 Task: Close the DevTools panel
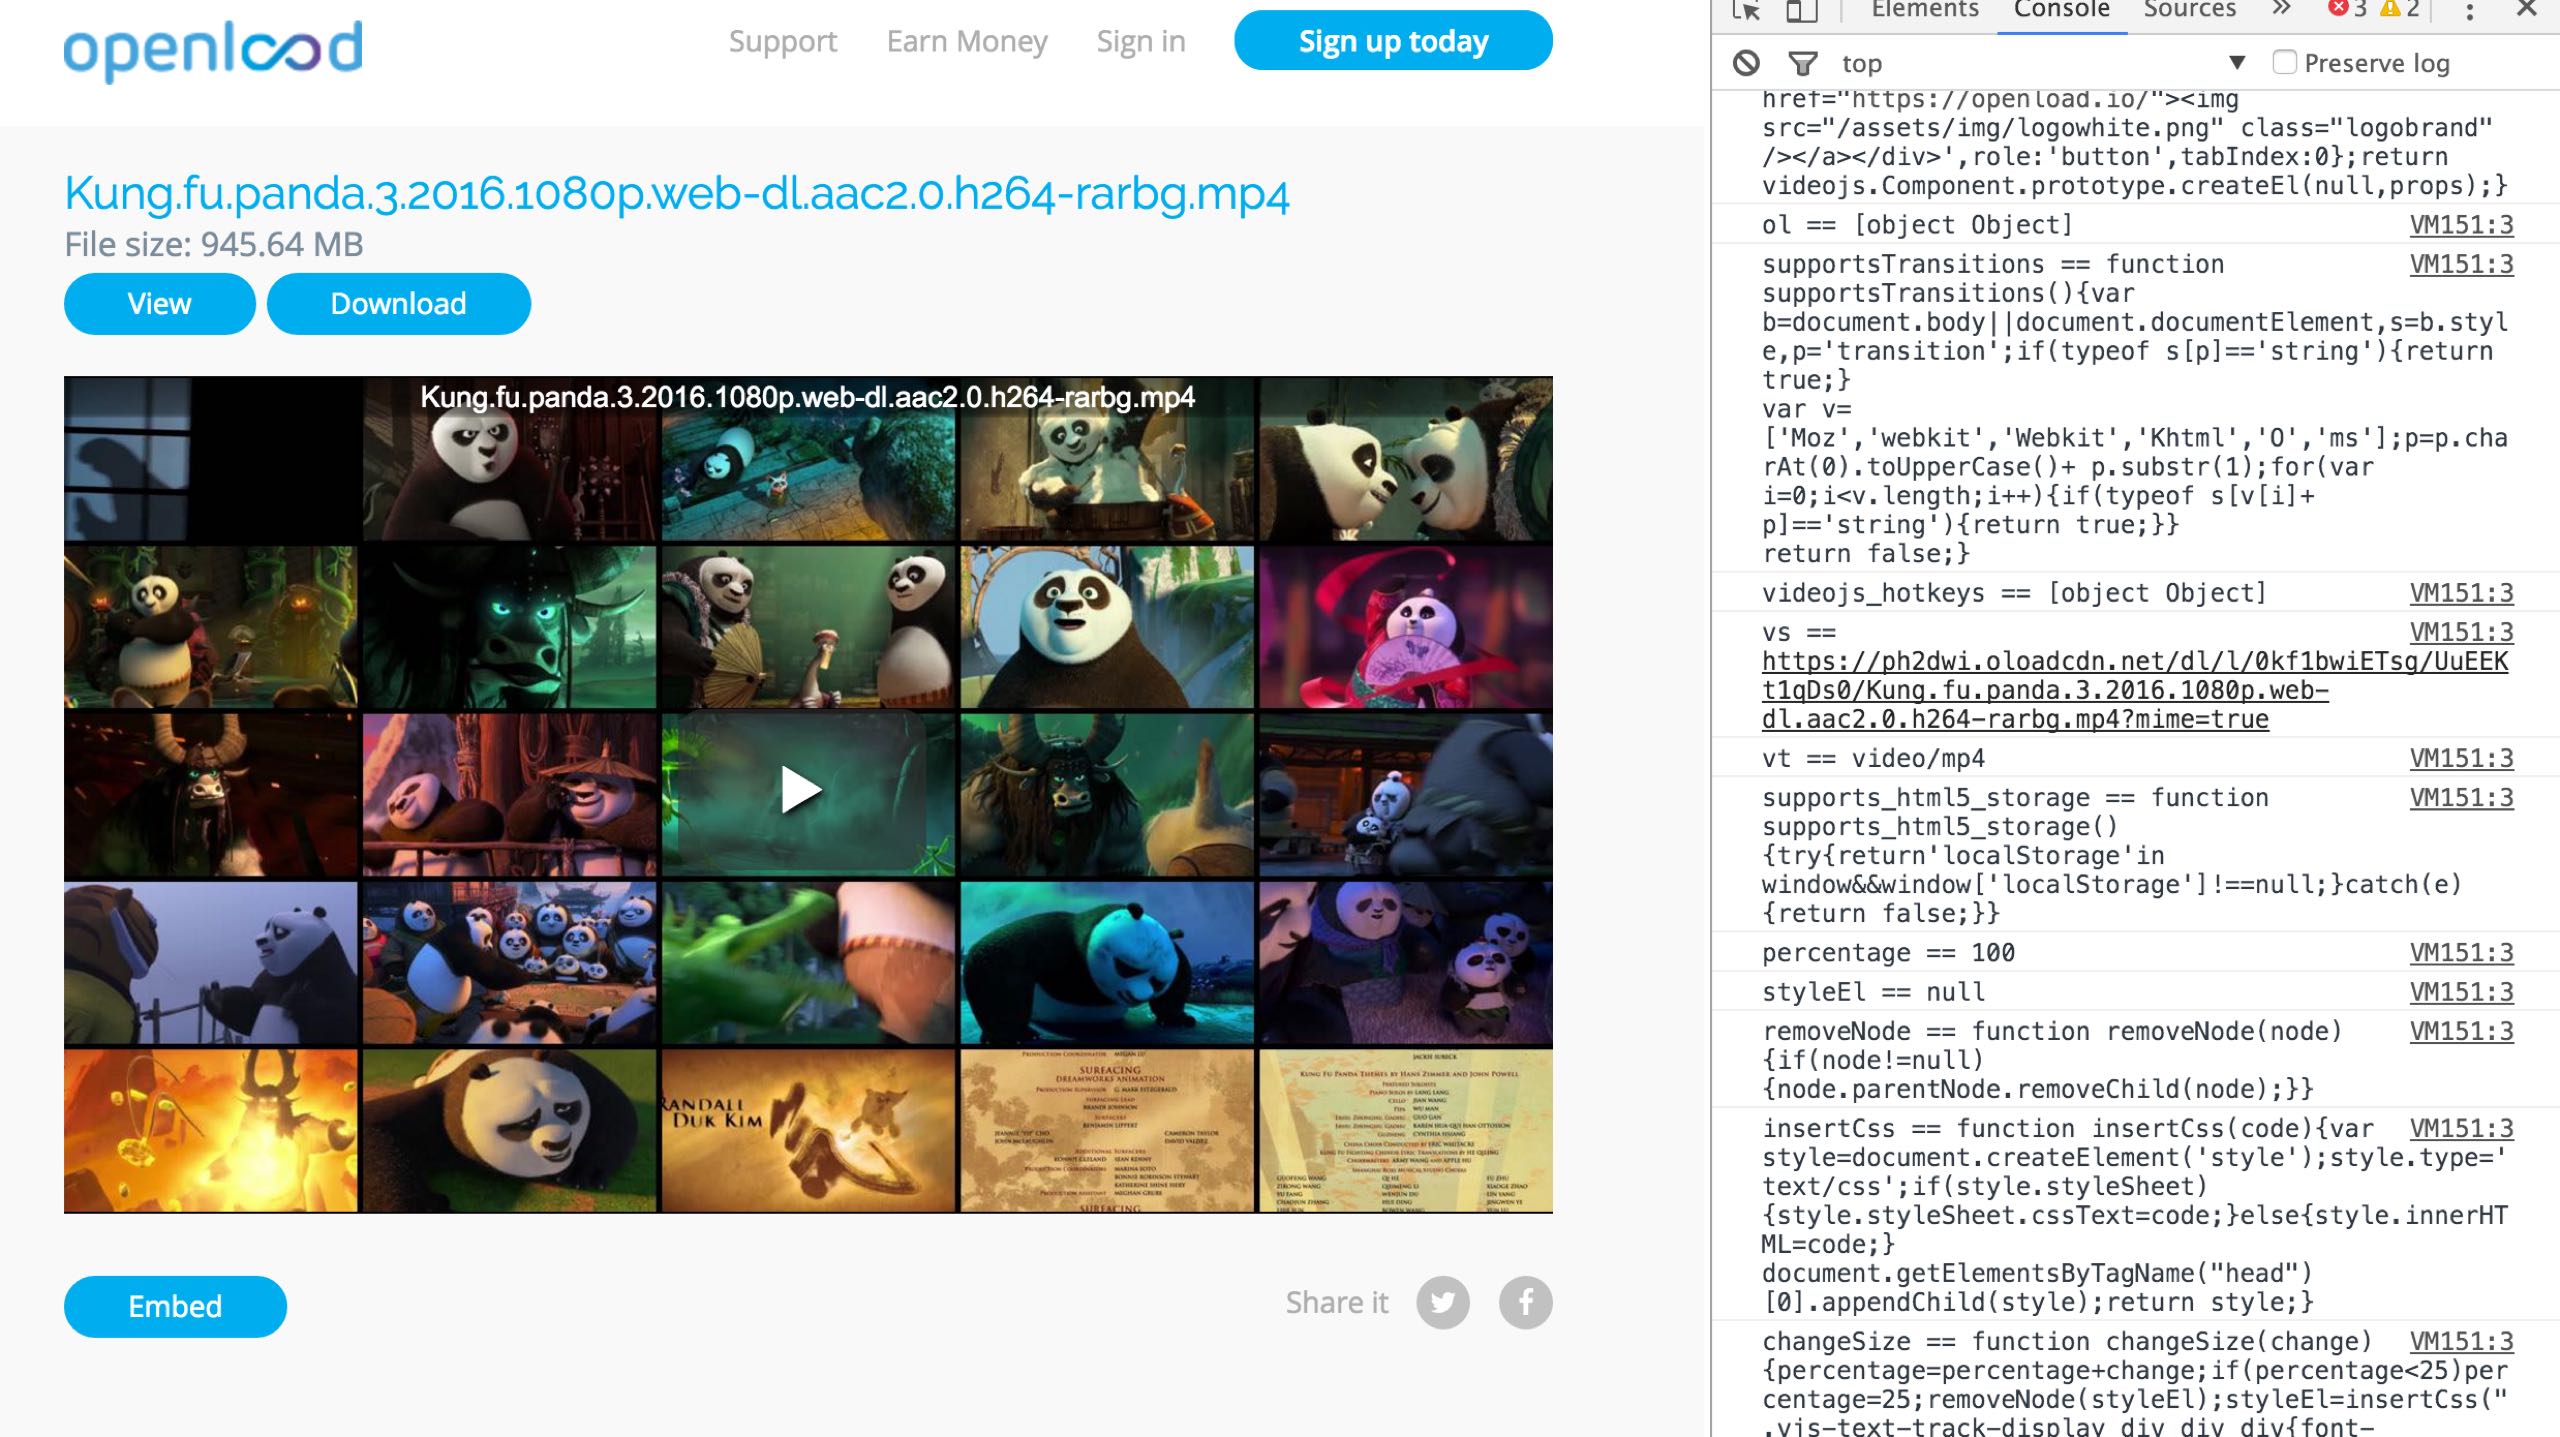(x=2526, y=9)
